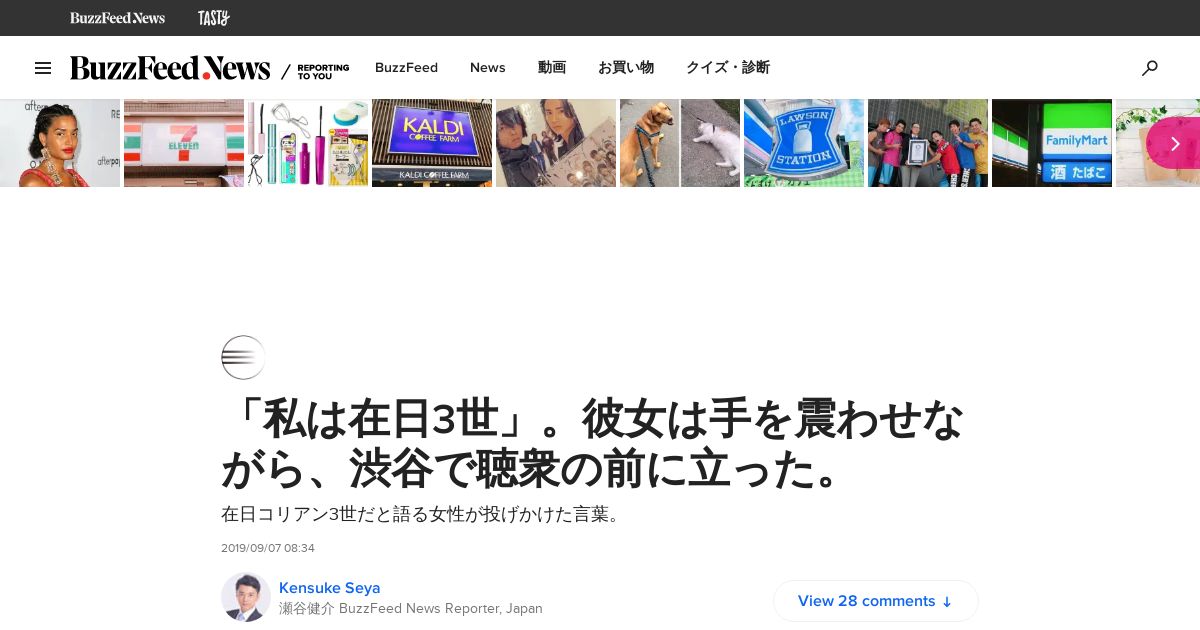The height and width of the screenshot is (630, 1200).
Task: Open the Kaldi Coffee Farm thumbnail
Action: click(x=432, y=143)
